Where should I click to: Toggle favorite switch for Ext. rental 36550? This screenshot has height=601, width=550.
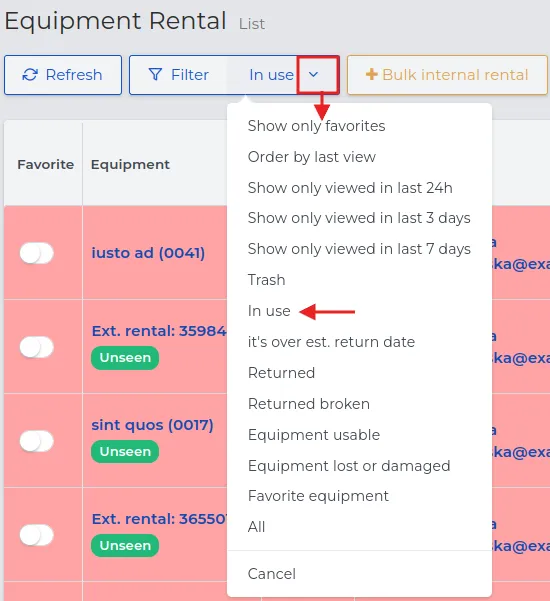point(36,535)
